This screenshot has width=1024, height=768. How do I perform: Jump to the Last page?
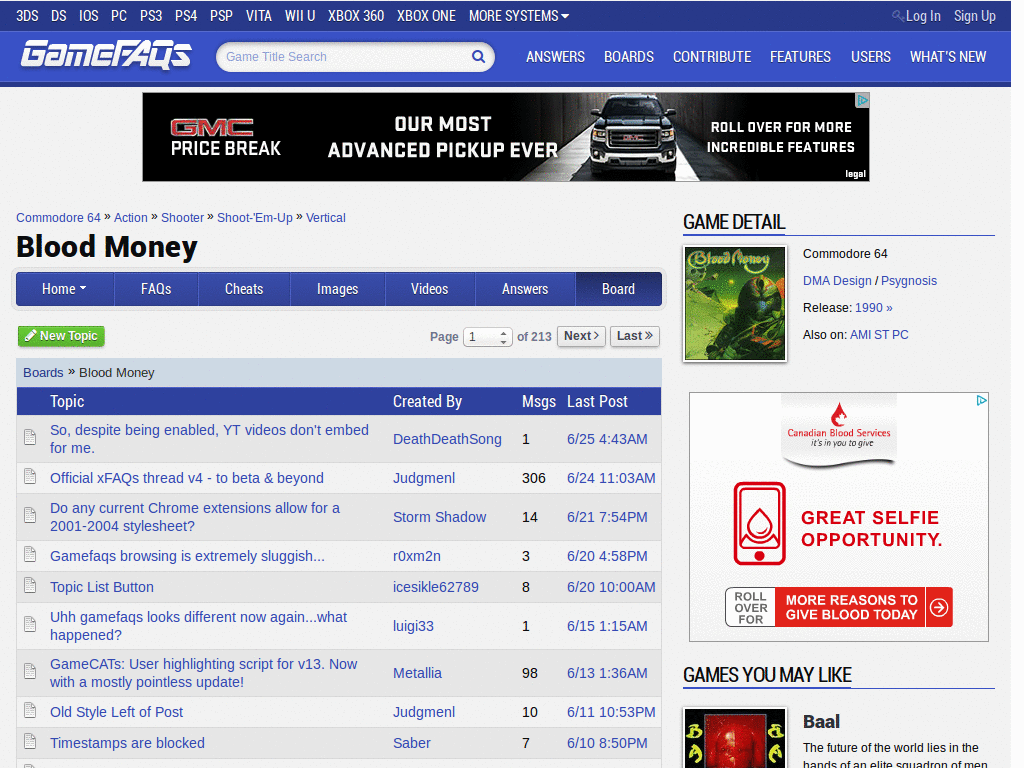pos(635,336)
